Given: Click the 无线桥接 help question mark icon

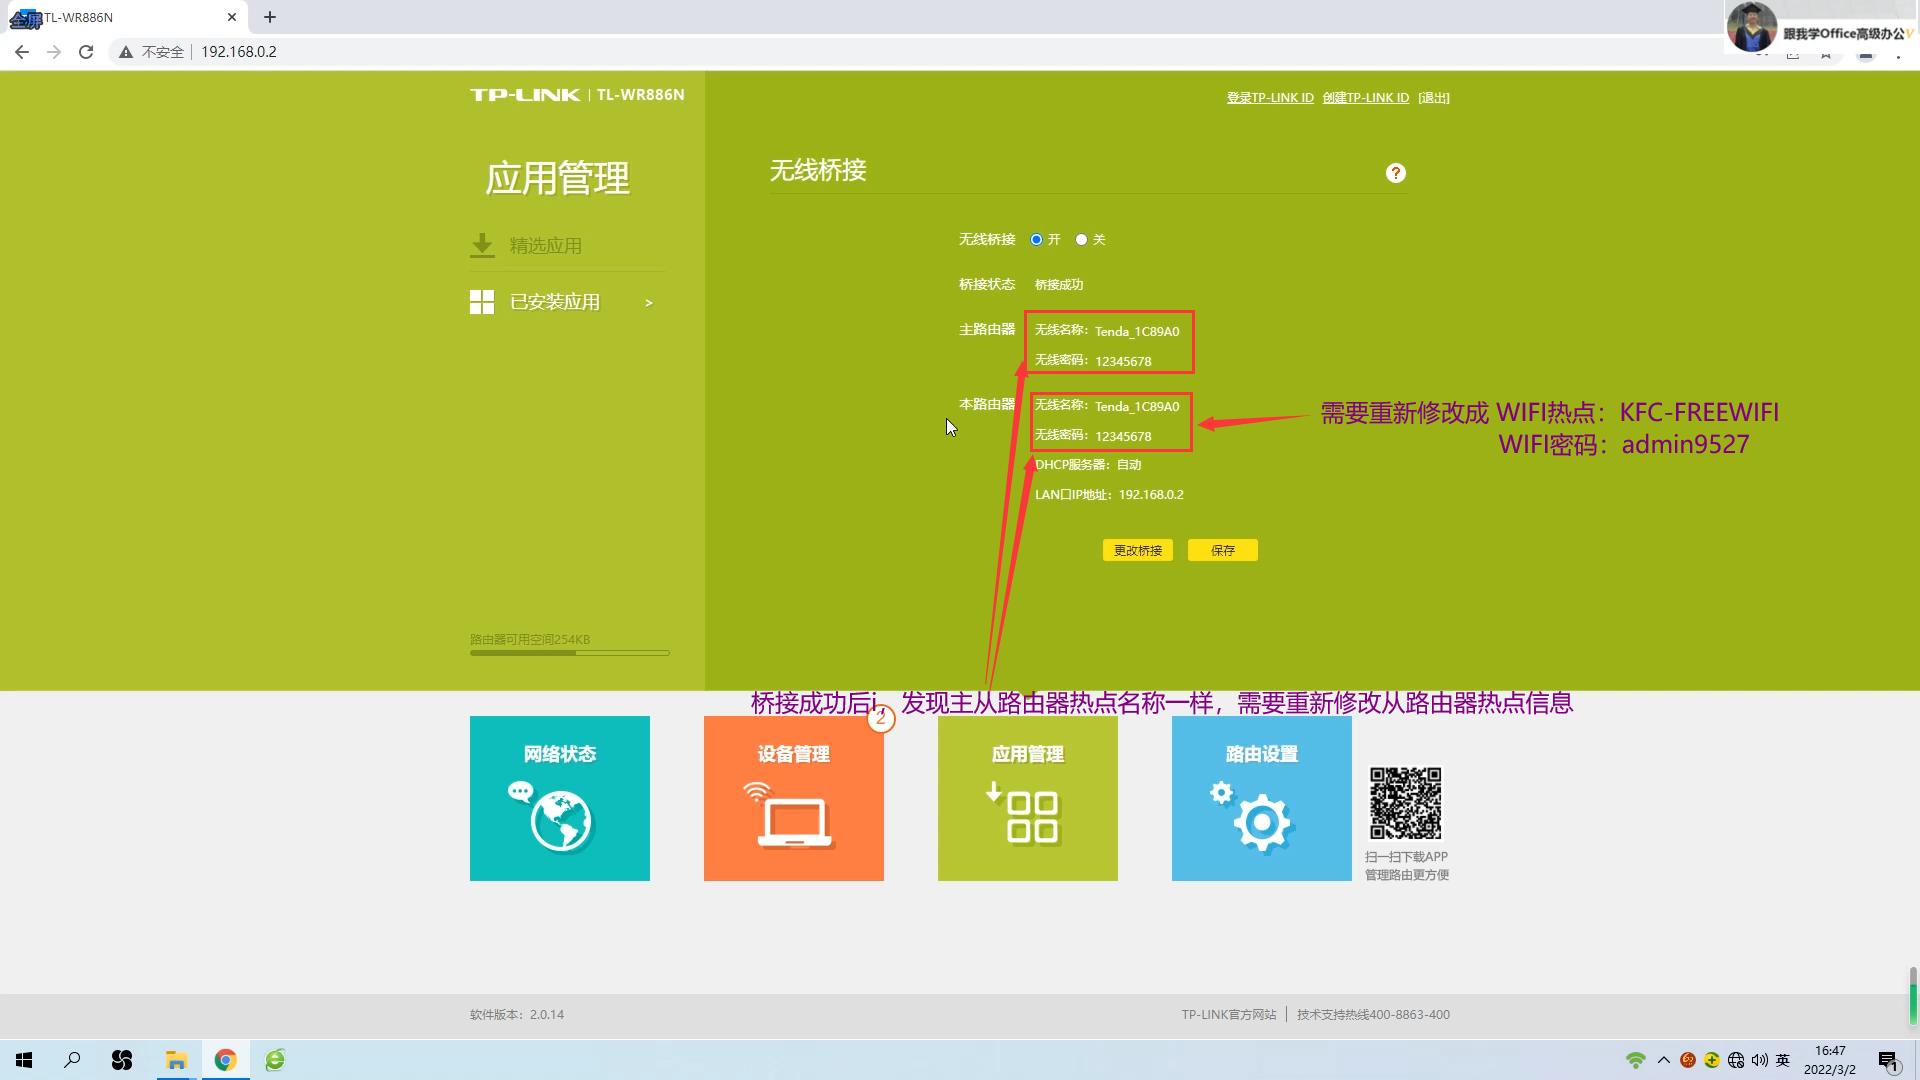Looking at the screenshot, I should click(x=1395, y=172).
